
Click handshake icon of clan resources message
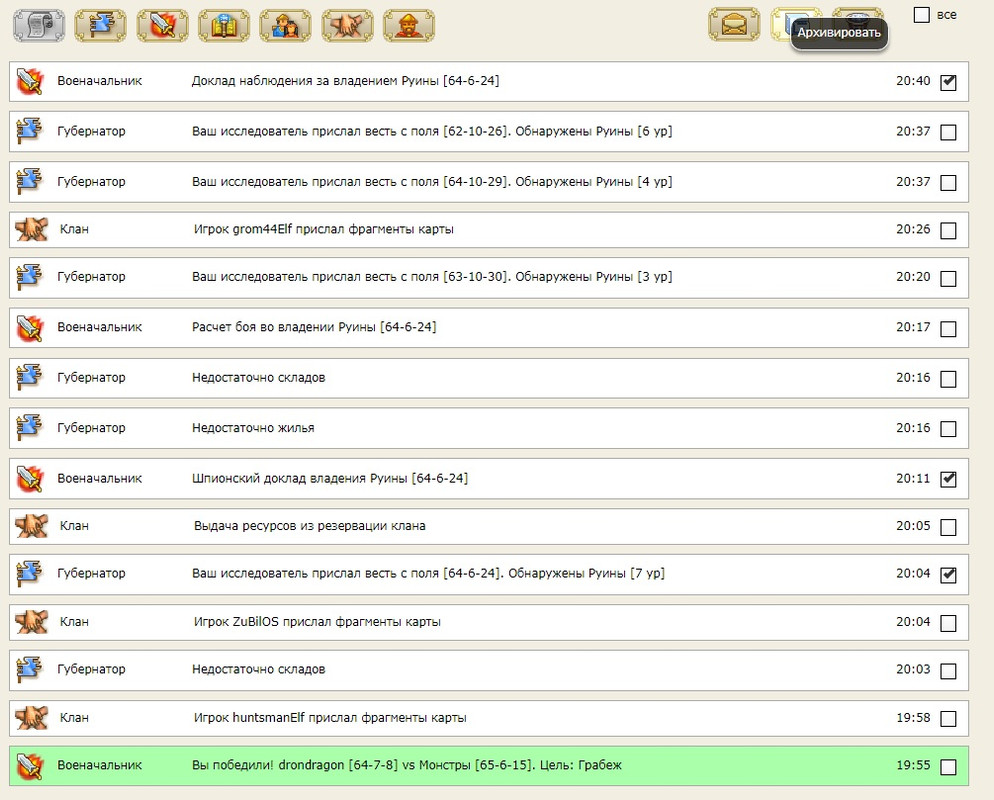[x=31, y=526]
